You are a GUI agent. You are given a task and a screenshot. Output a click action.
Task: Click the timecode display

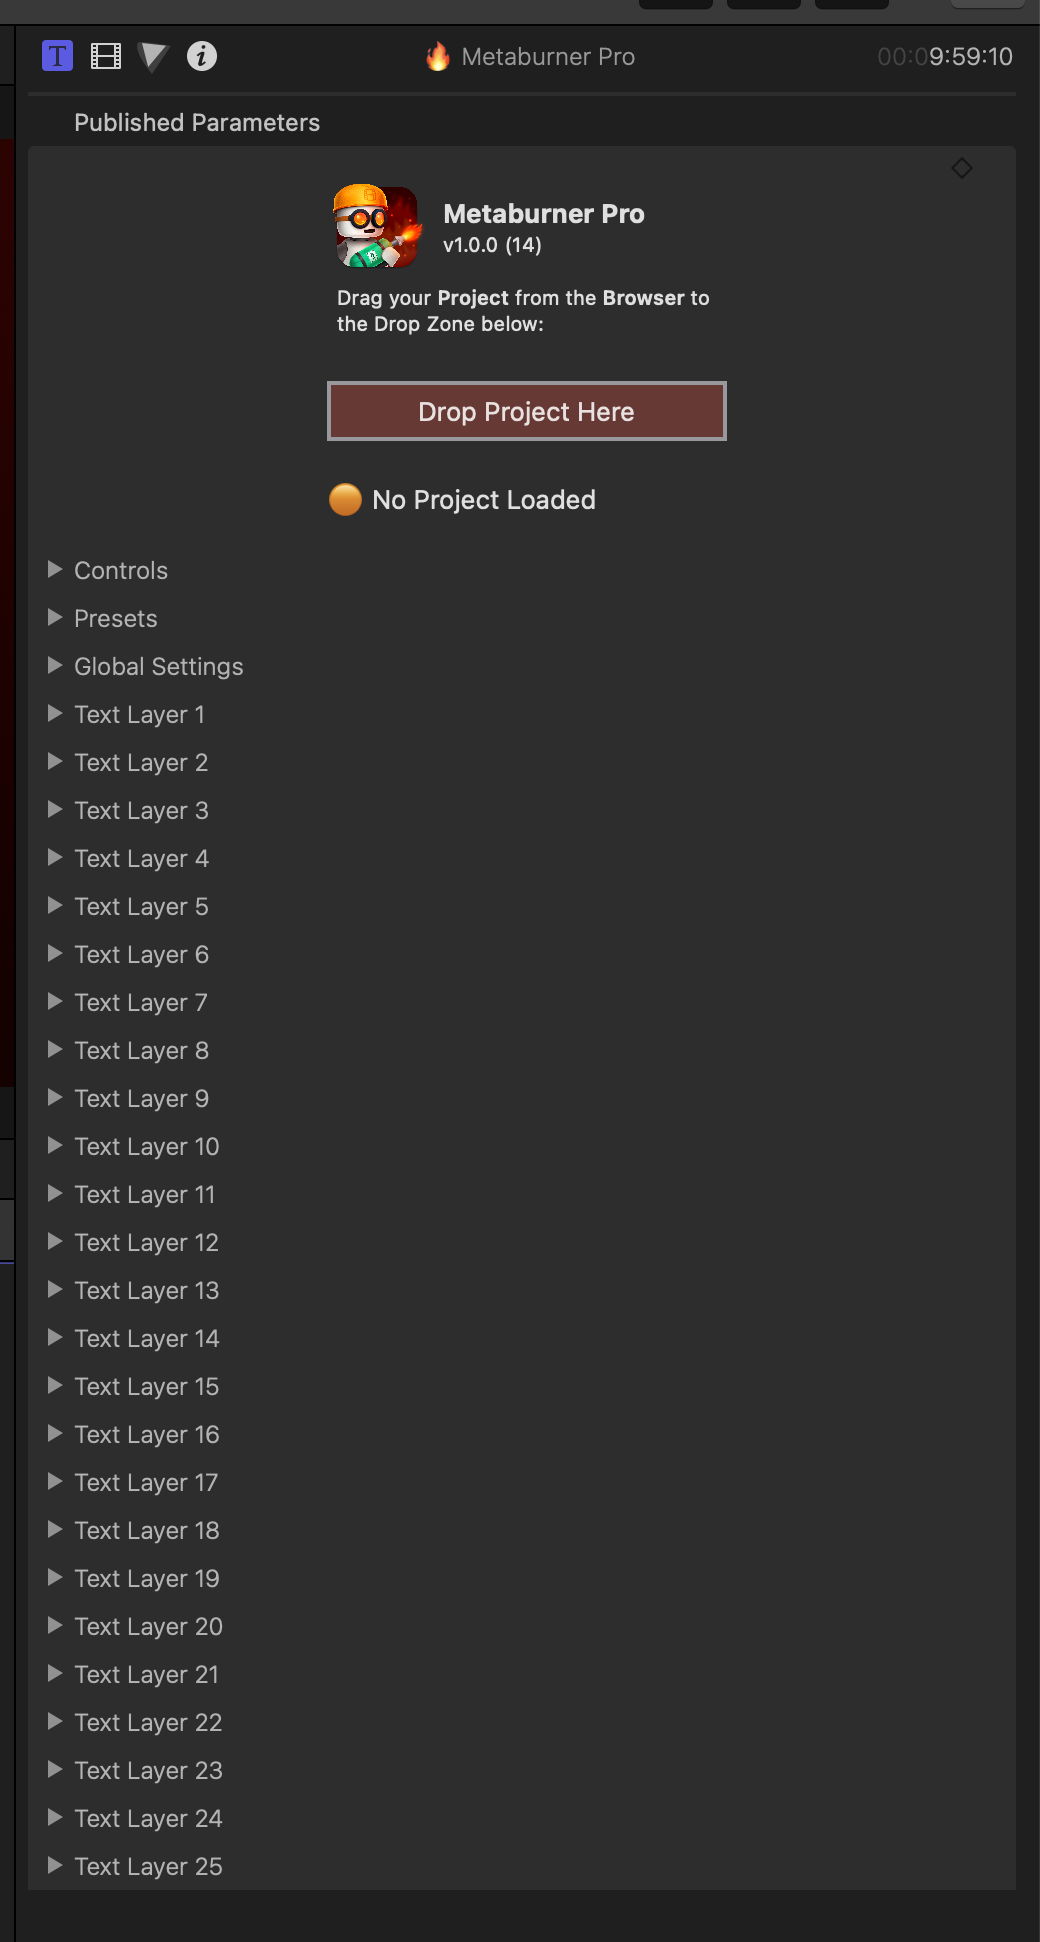click(x=944, y=57)
